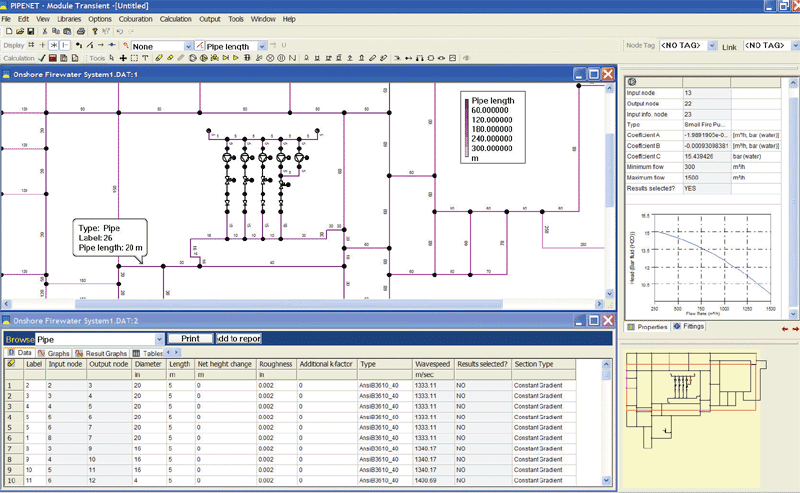
Task: Switch to the Graphs tab
Action: 54,353
